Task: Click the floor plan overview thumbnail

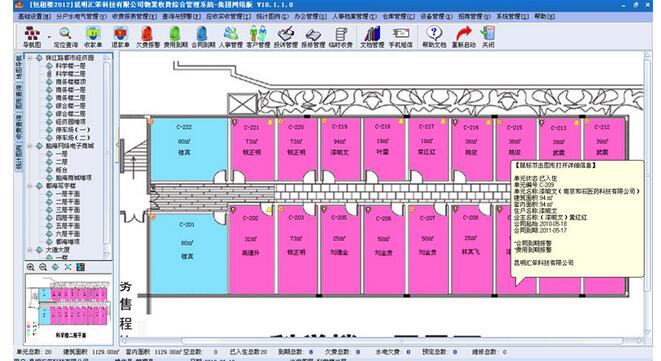Action: [70, 309]
